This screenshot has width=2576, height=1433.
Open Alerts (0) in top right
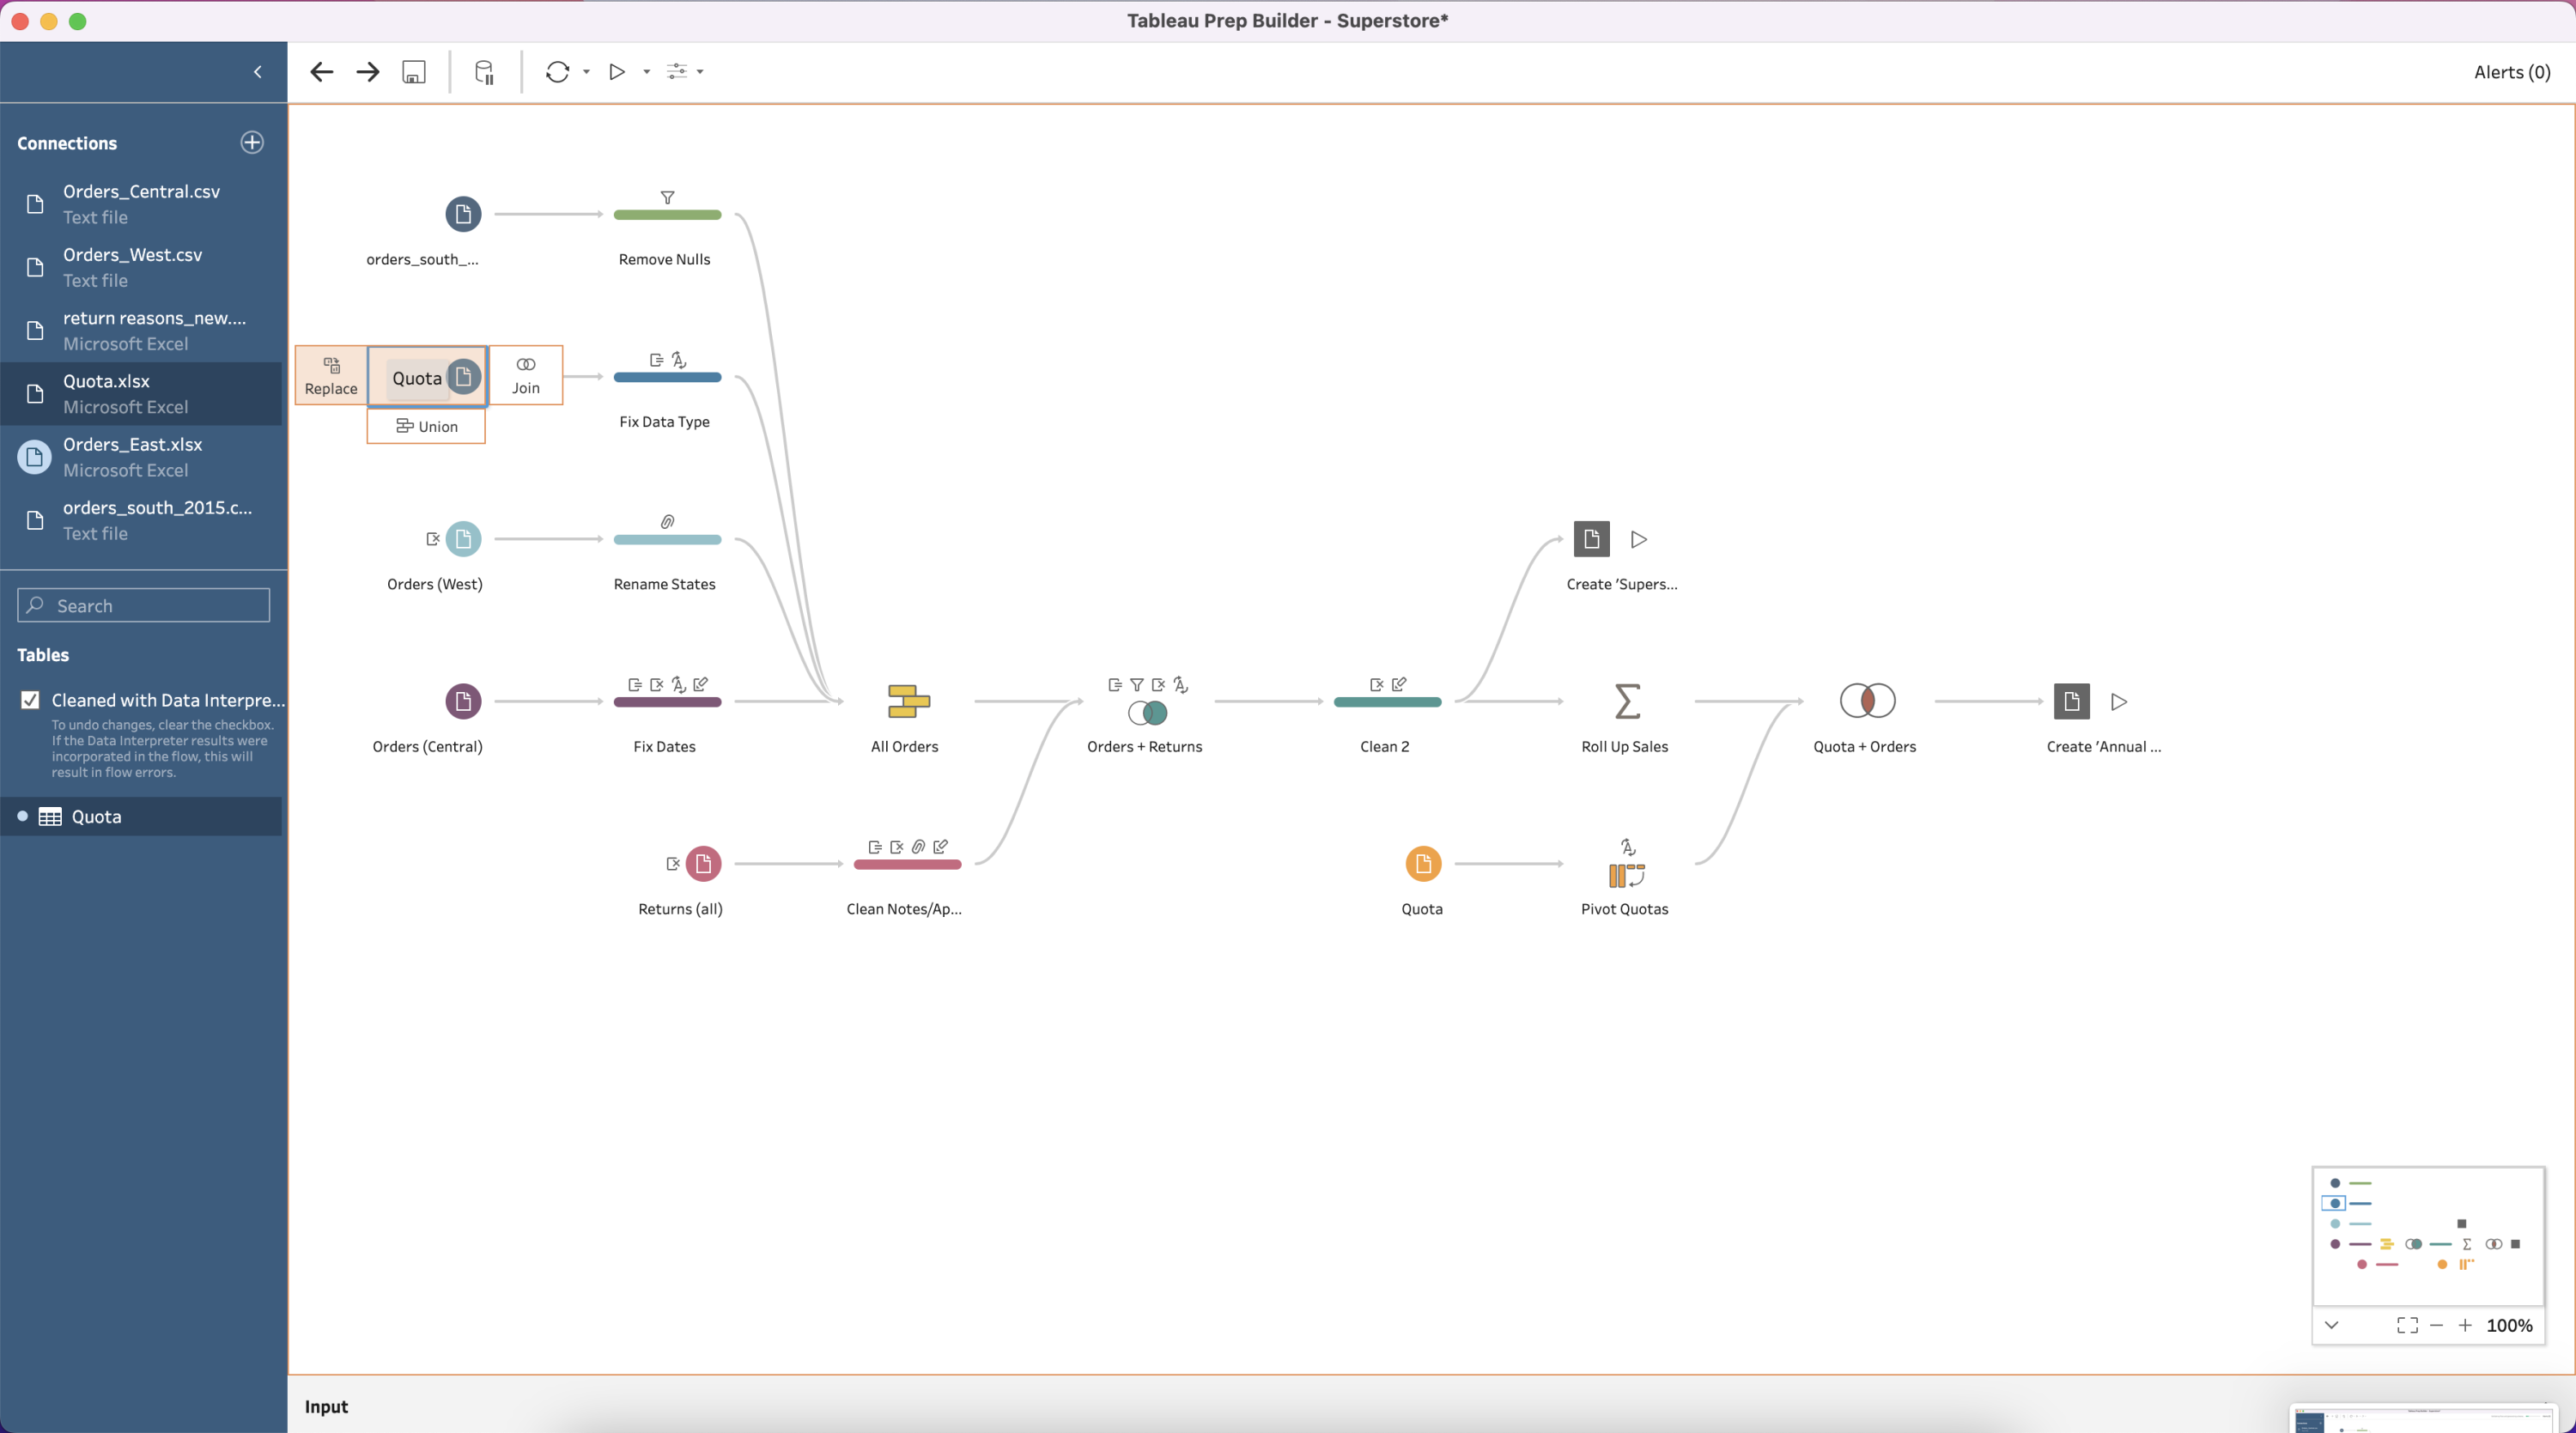2511,72
